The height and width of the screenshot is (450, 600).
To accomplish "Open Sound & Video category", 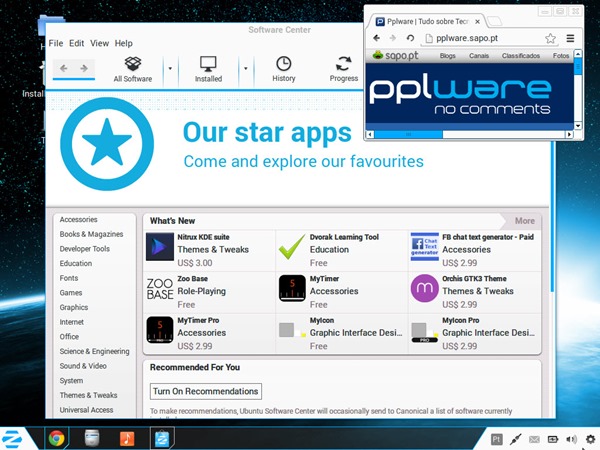I will tap(83, 366).
